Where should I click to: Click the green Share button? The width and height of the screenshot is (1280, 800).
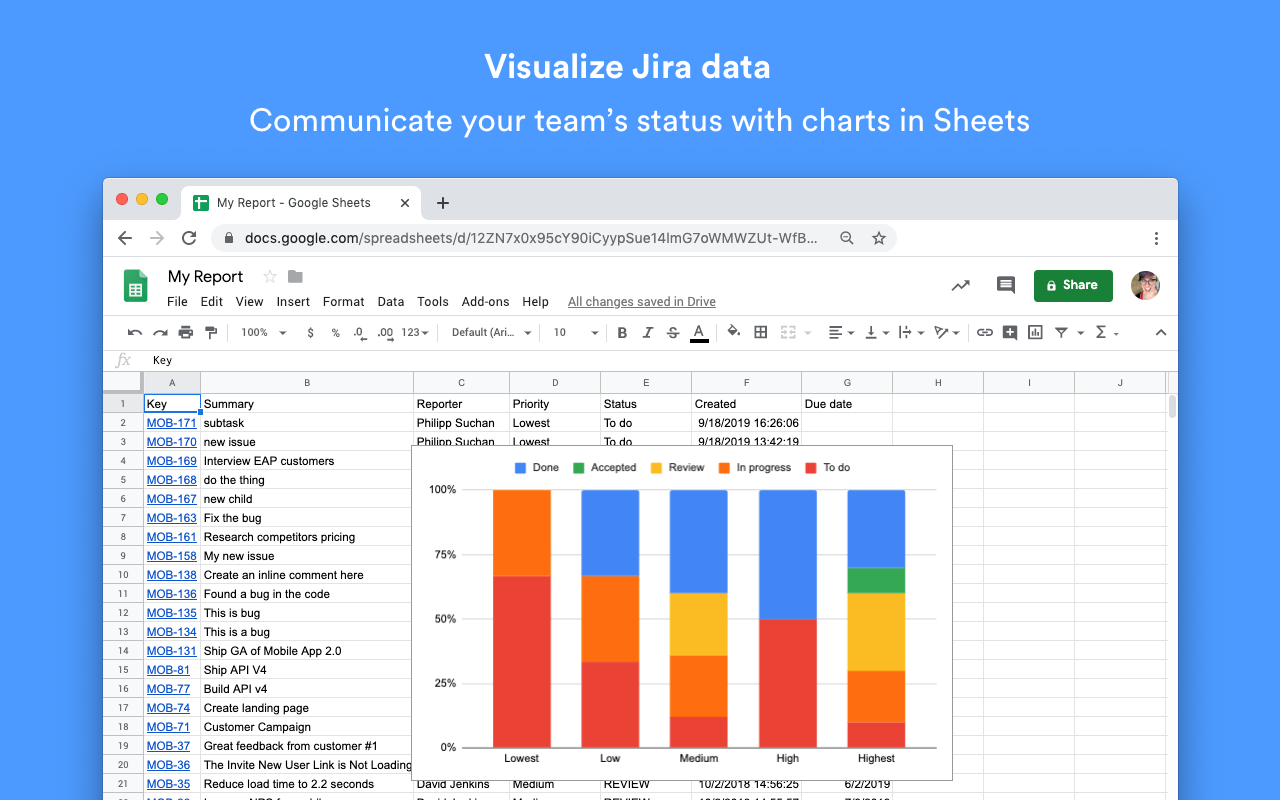point(1073,285)
